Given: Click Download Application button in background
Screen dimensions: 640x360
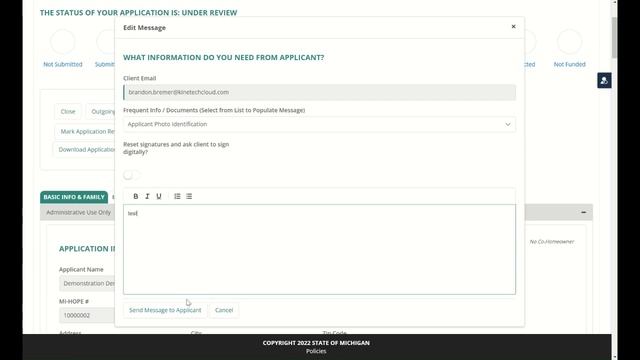Looking at the screenshot, I should point(84,149).
